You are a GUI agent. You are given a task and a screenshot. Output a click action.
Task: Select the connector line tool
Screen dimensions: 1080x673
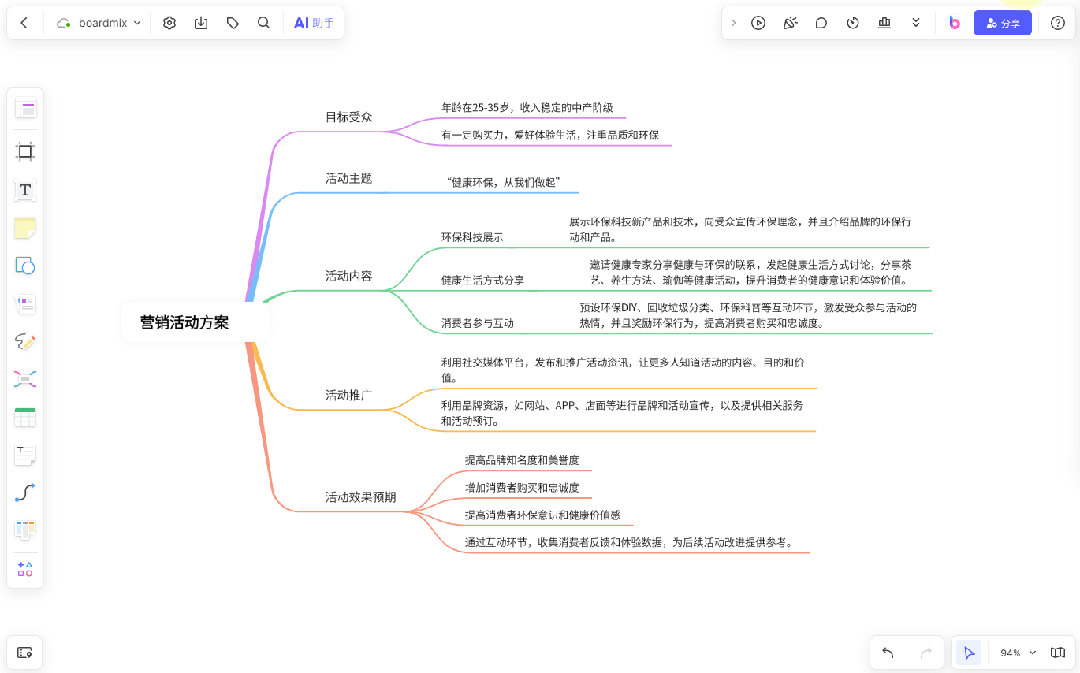[x=25, y=493]
